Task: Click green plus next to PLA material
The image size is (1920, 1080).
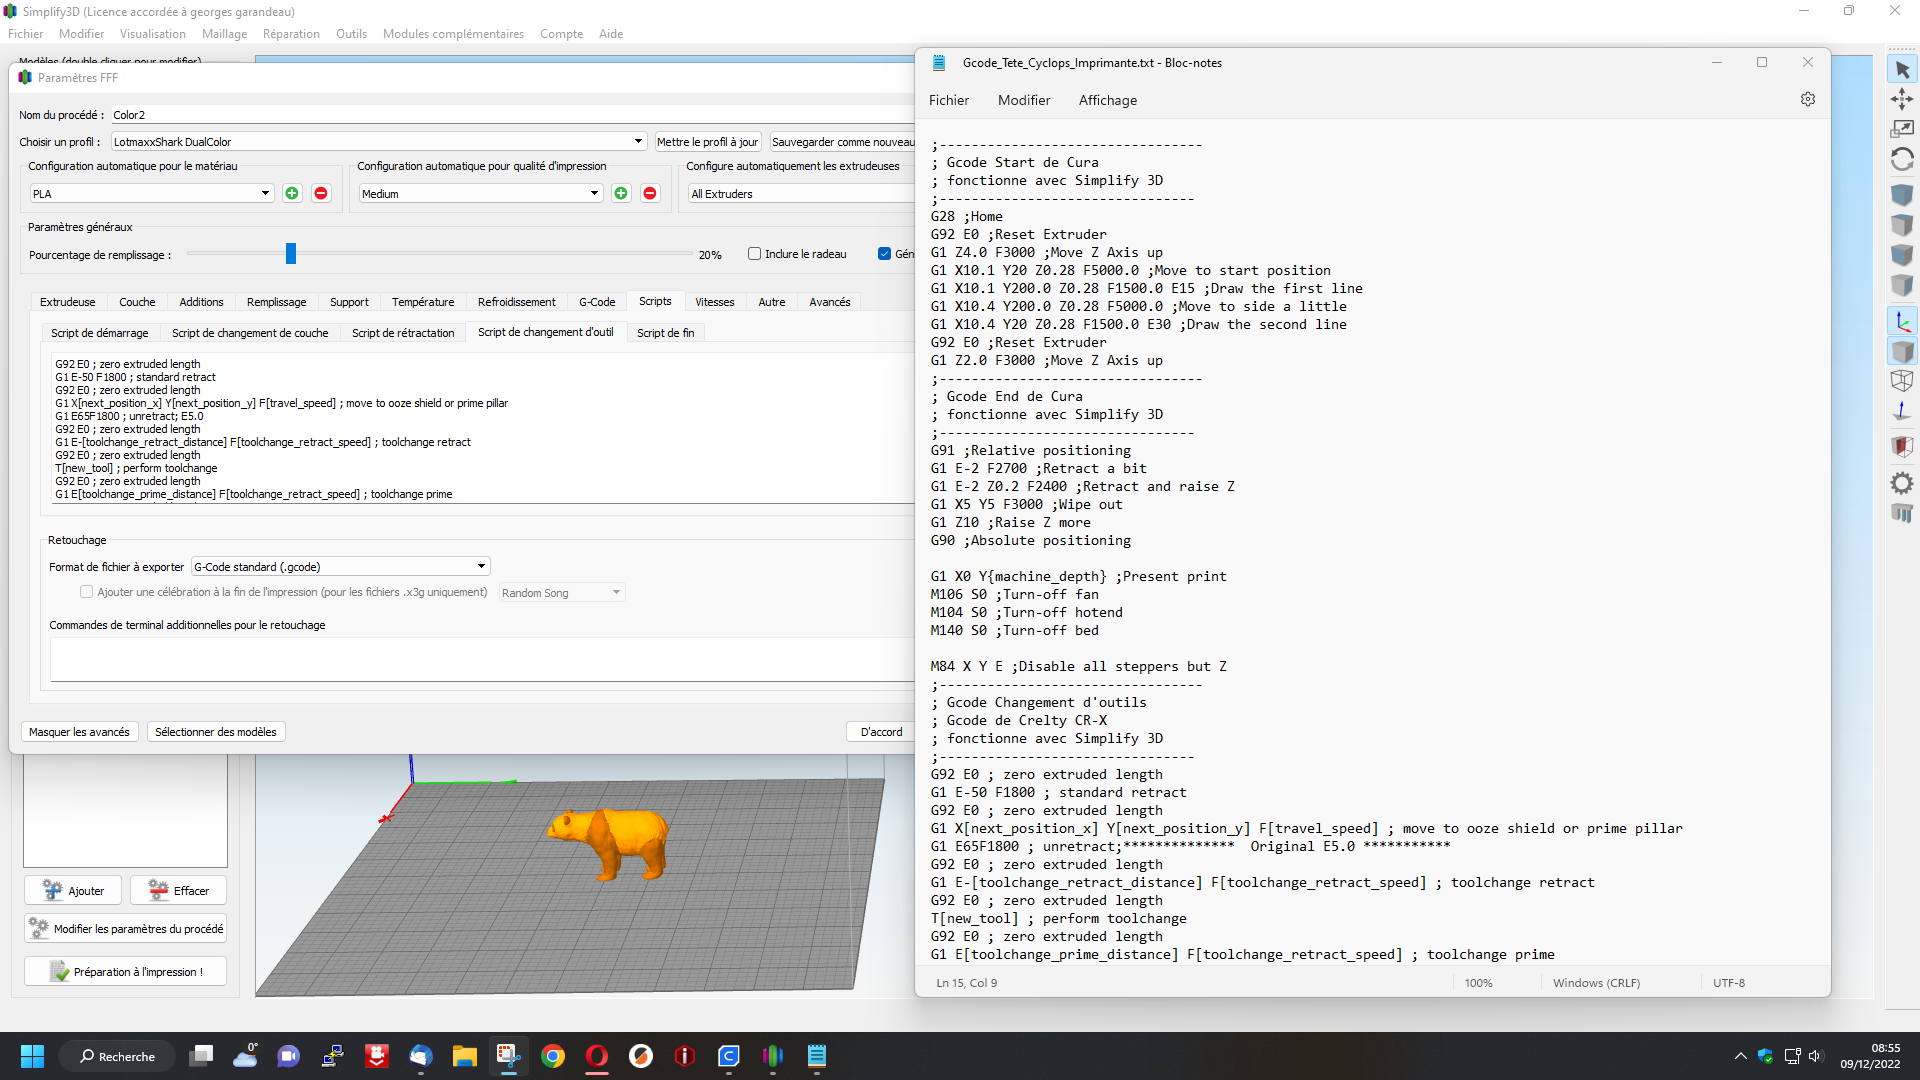Action: click(292, 193)
